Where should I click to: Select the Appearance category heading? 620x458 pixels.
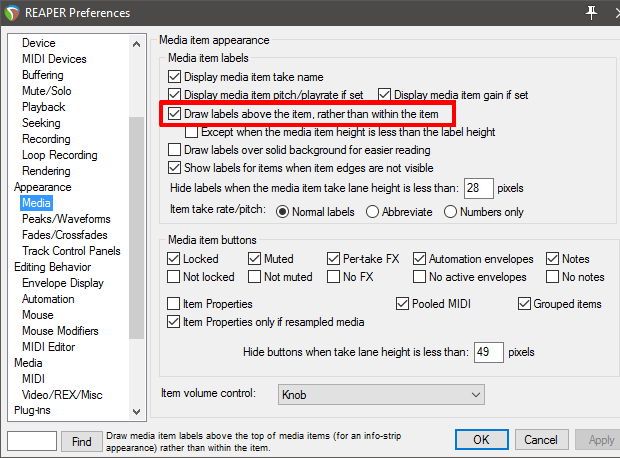(43, 187)
